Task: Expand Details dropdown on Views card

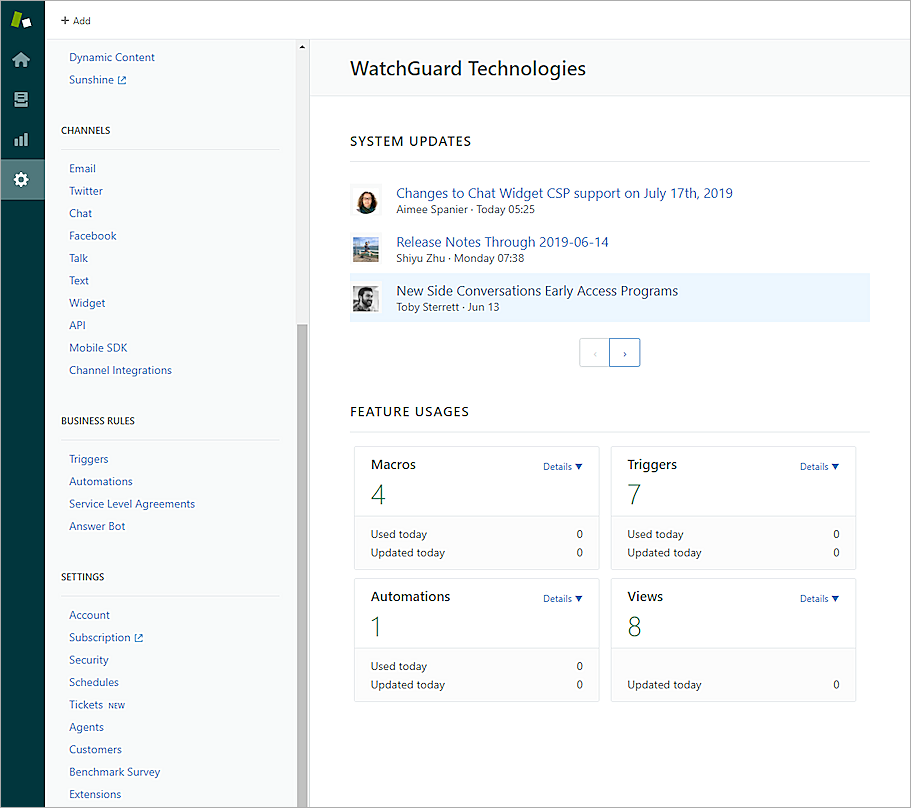Action: [819, 599]
